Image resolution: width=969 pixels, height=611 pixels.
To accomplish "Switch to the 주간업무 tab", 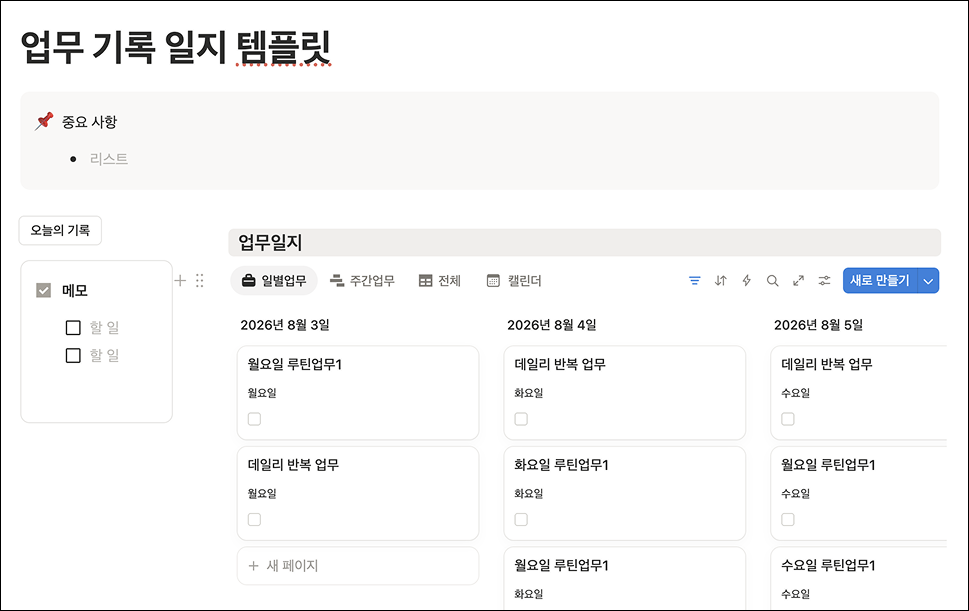I will click(x=362, y=280).
